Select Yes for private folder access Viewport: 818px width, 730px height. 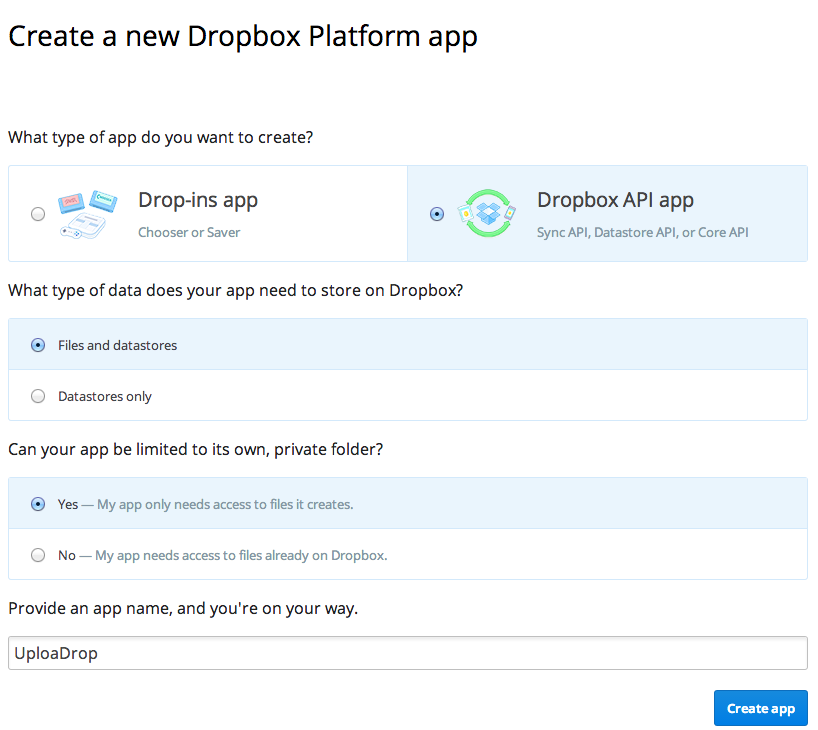(38, 504)
